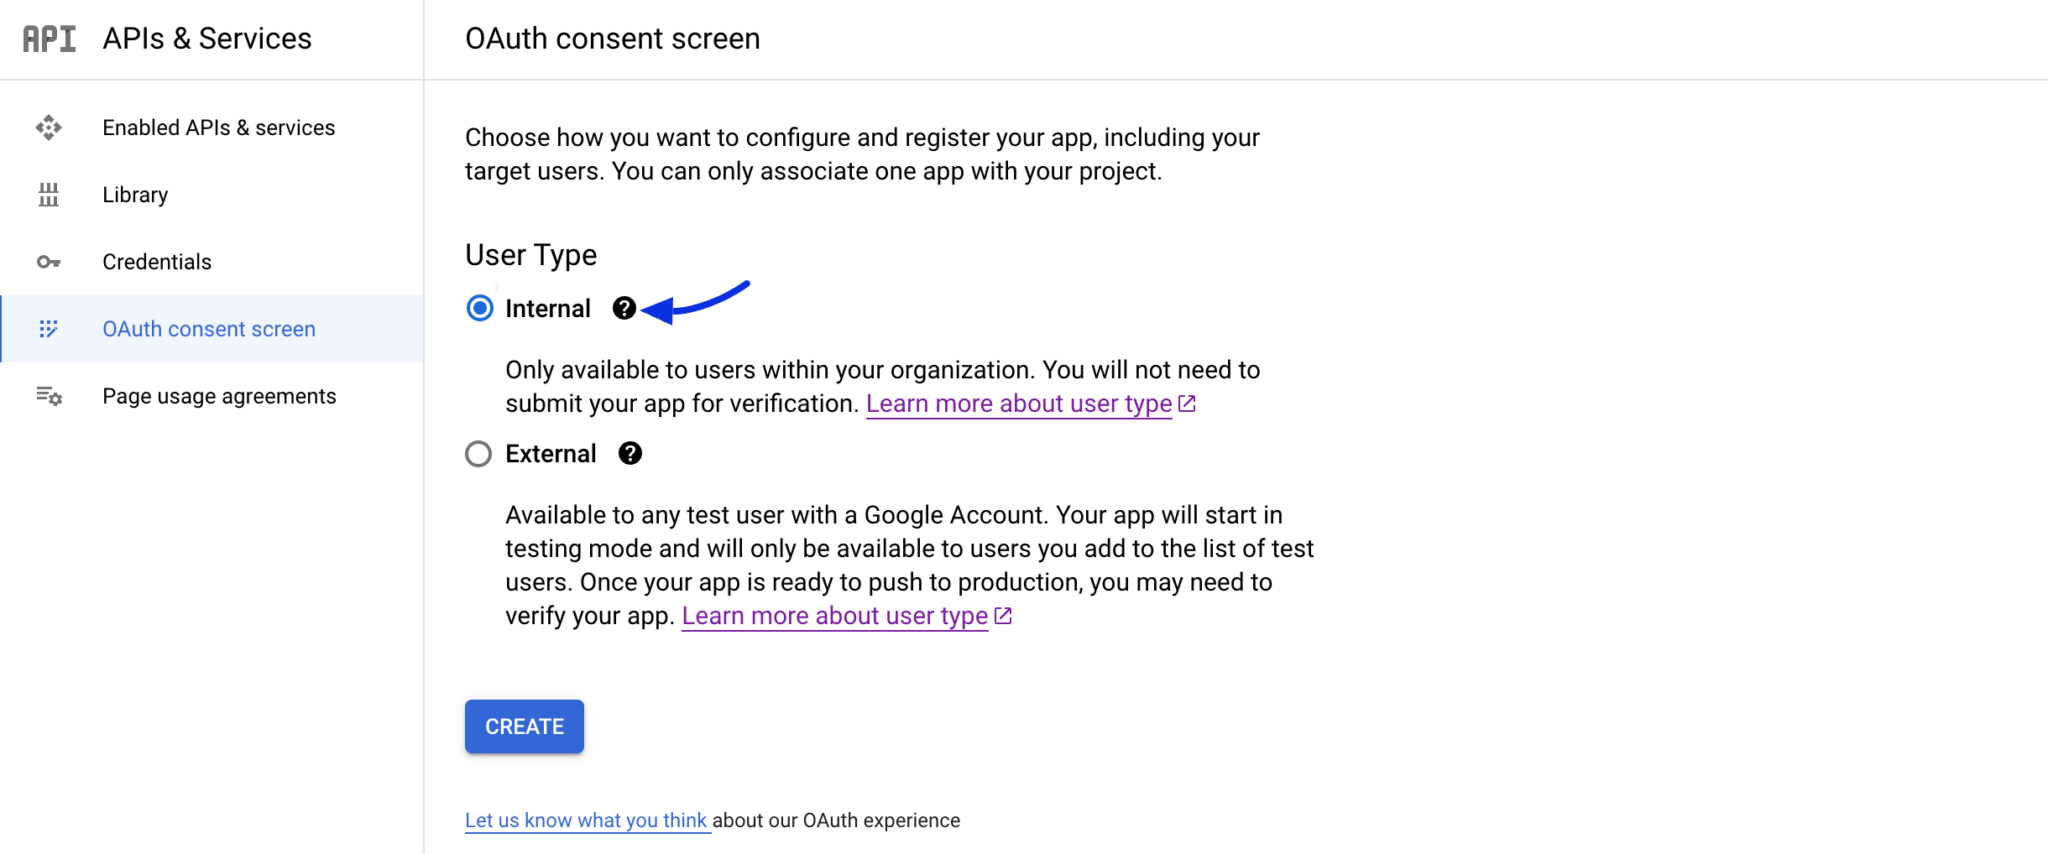Click the Enabled APIs & services icon
The image size is (2048, 854).
tap(48, 128)
